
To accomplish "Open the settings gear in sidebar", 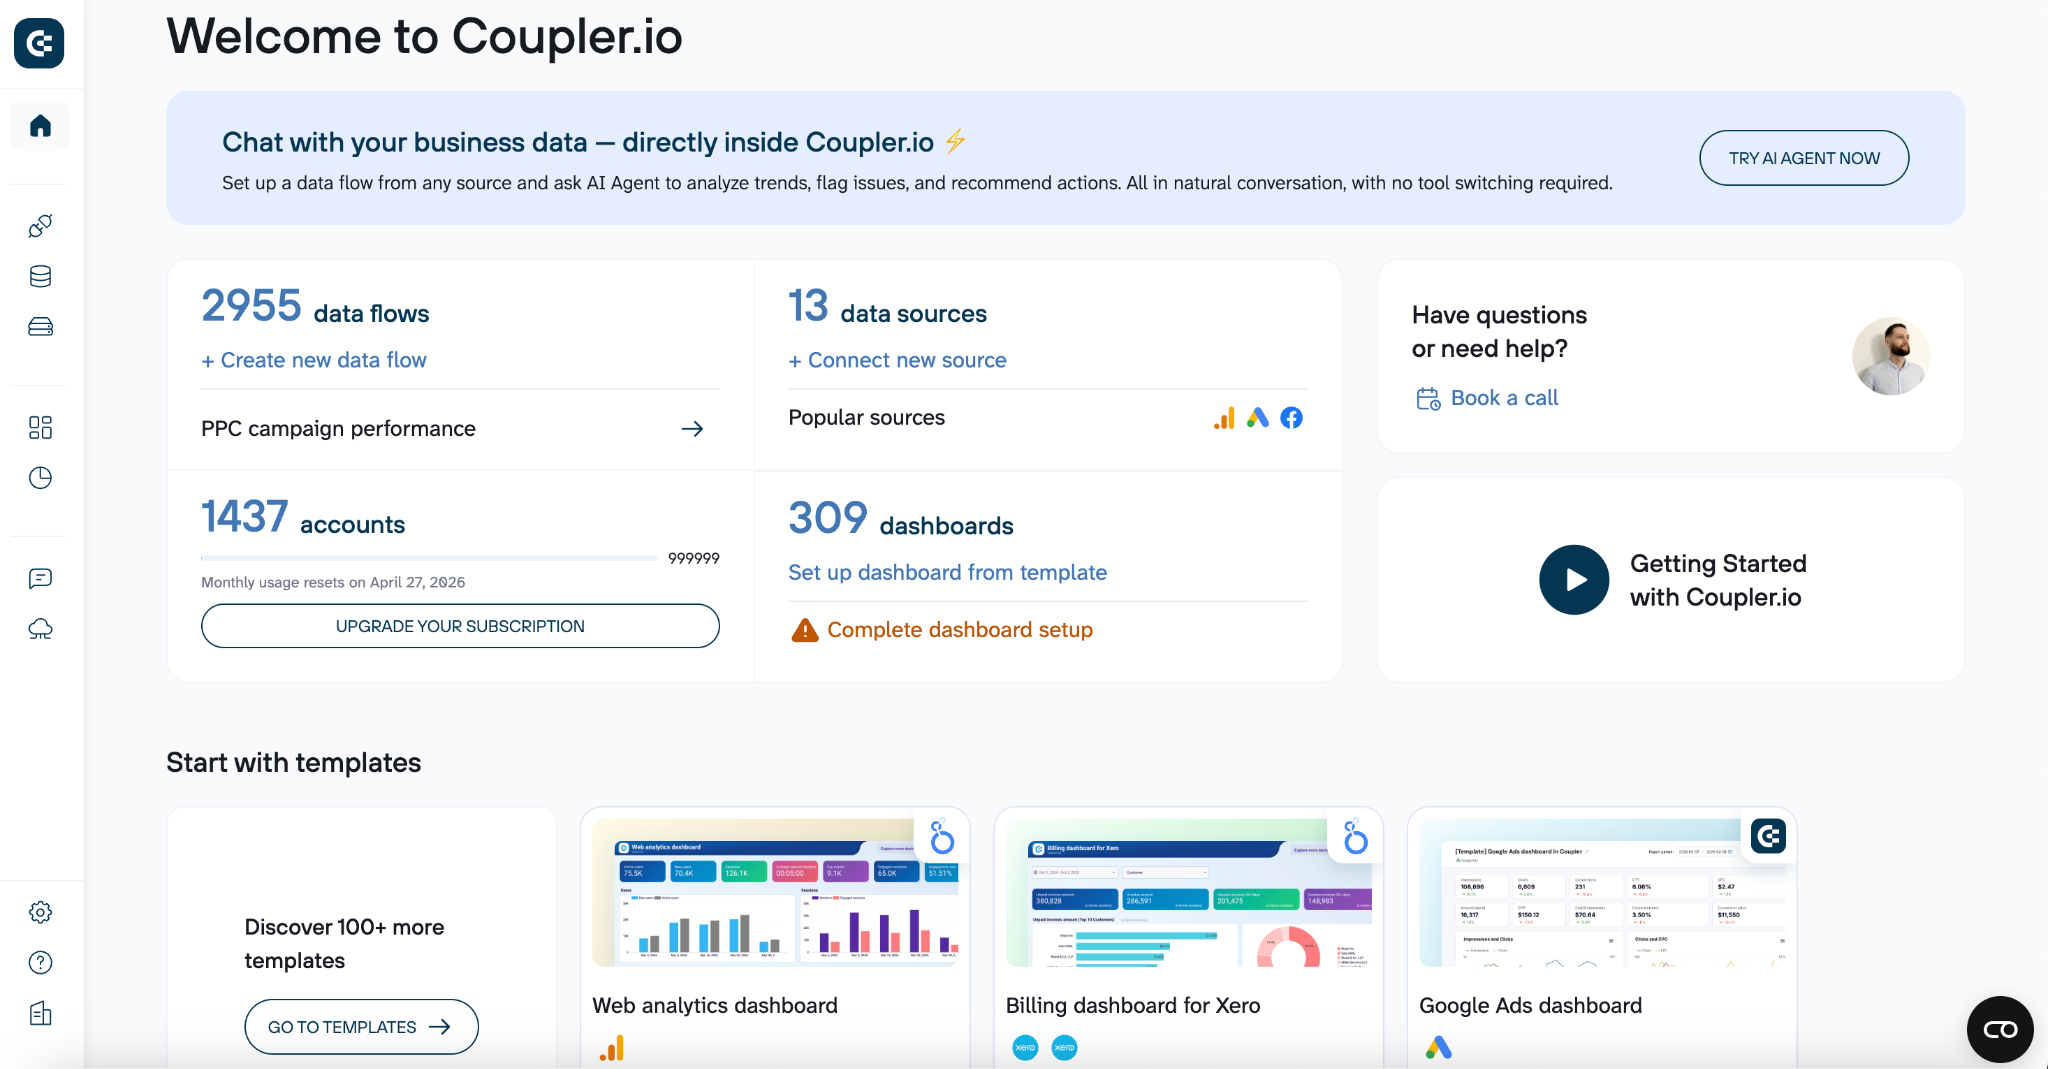I will pos(40,912).
